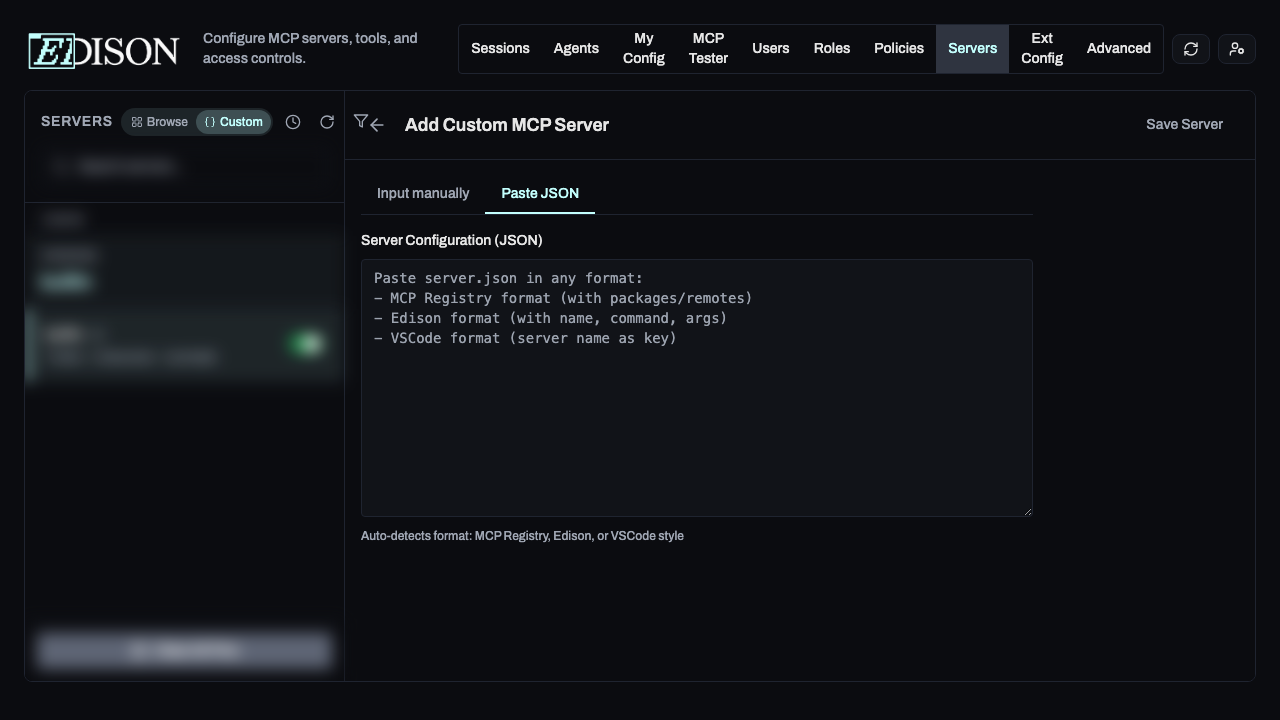1280x720 pixels.
Task: Click the Save Server button
Action: click(x=1184, y=124)
